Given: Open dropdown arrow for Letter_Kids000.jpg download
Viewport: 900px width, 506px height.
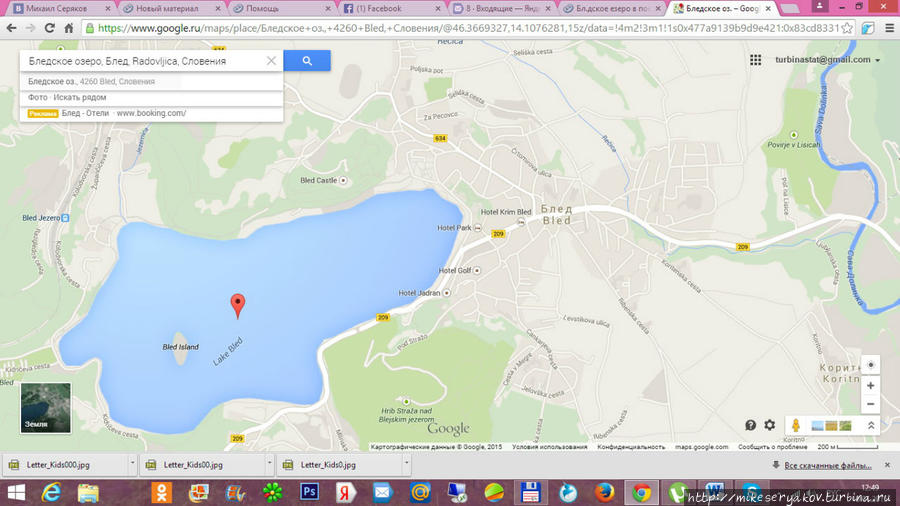Looking at the screenshot, I should pos(131,465).
